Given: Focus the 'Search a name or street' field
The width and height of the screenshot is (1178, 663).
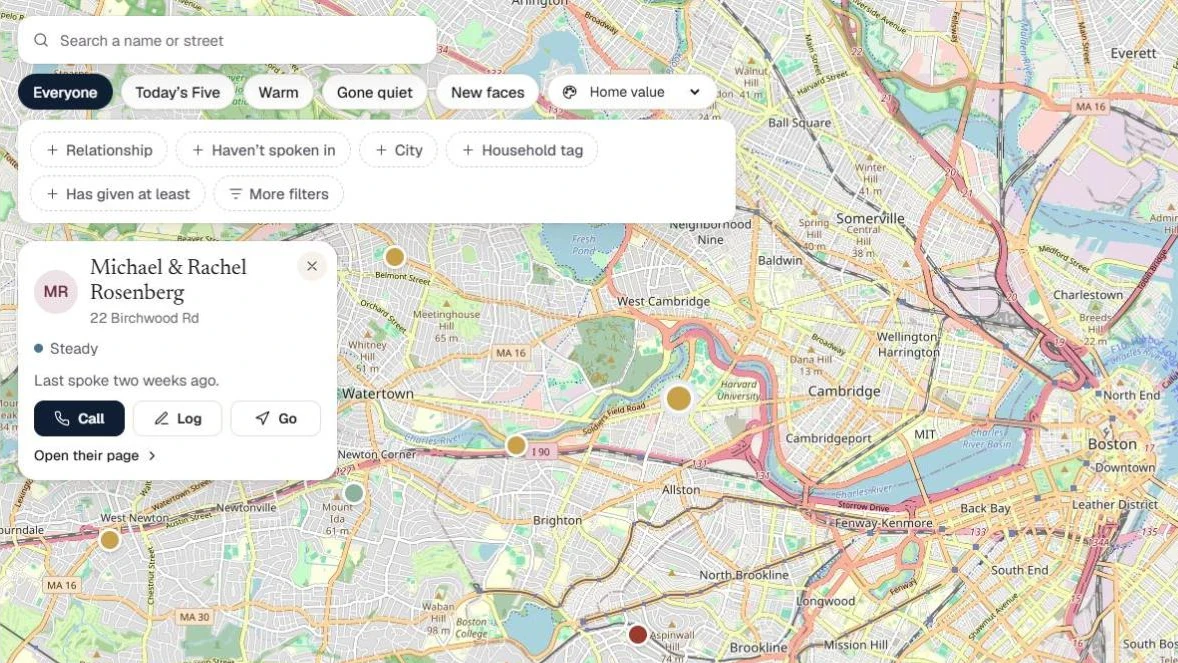Looking at the screenshot, I should (x=227, y=41).
